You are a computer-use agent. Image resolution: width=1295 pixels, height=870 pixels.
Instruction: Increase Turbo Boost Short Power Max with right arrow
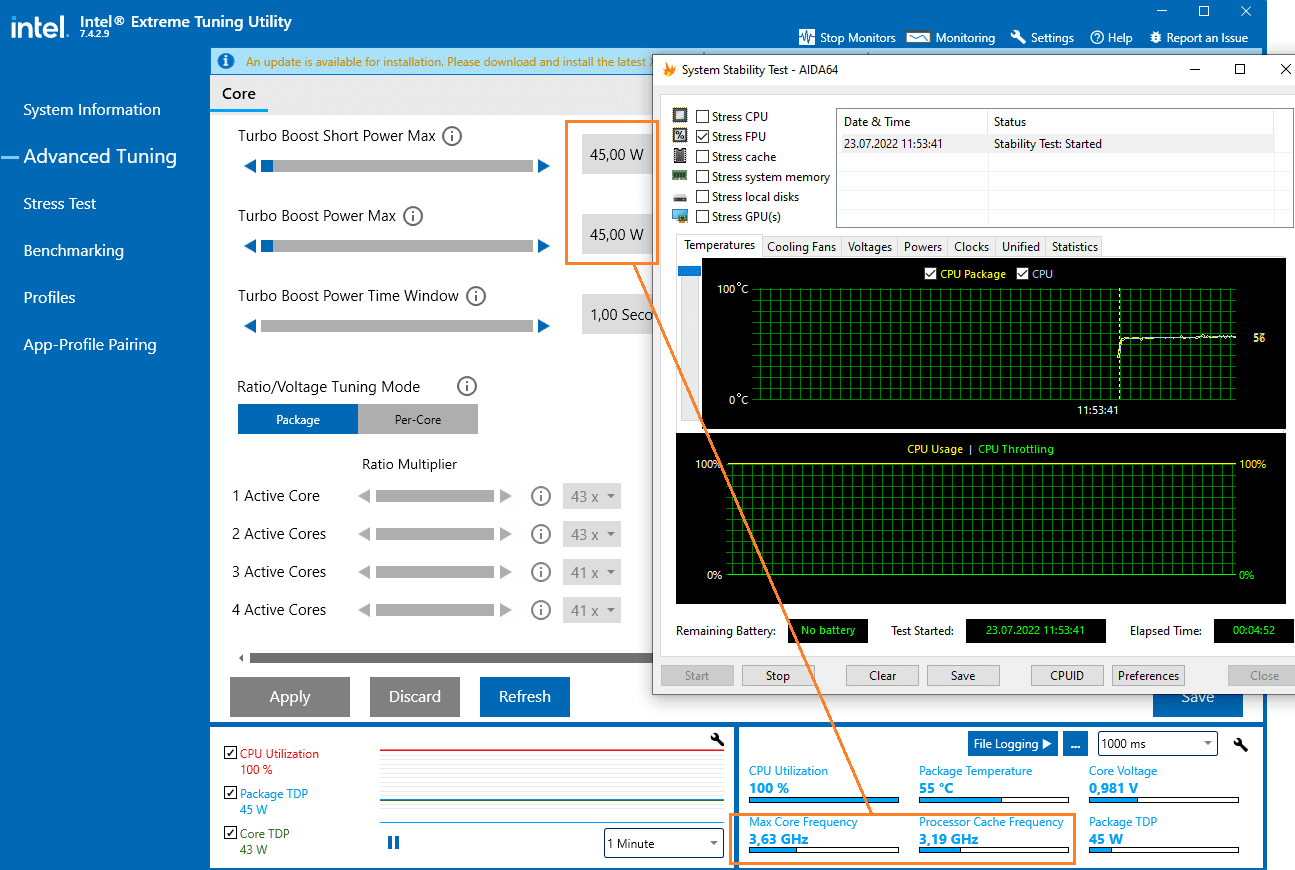coord(544,166)
